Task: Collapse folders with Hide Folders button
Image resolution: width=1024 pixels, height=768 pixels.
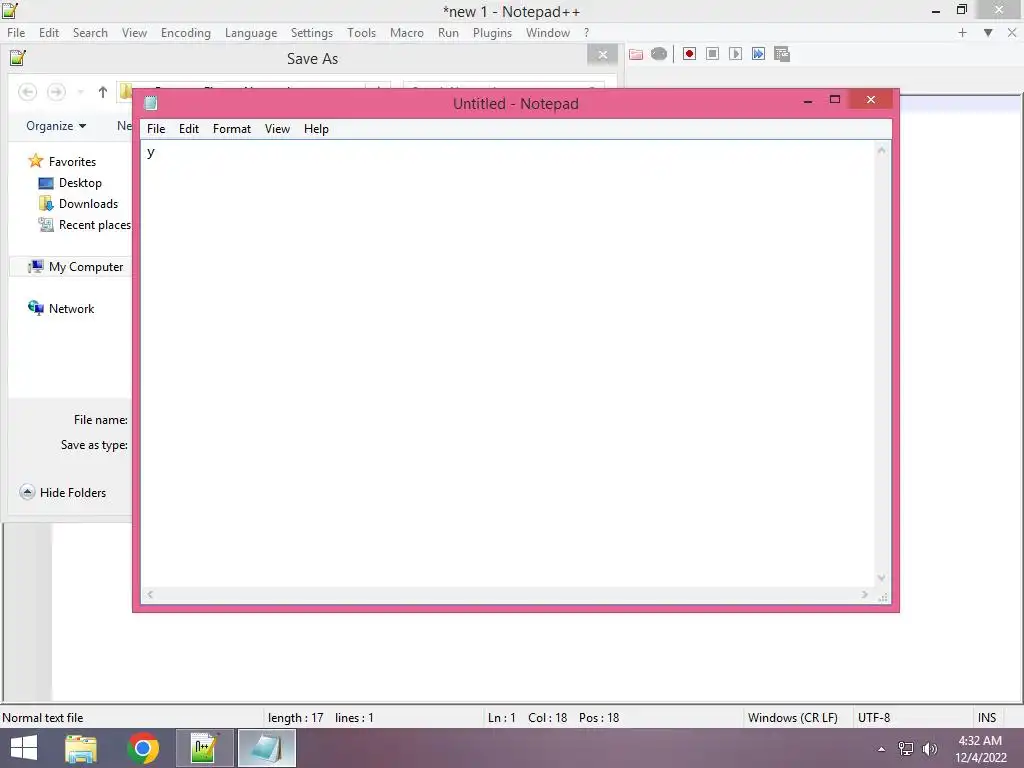Action: 63,492
